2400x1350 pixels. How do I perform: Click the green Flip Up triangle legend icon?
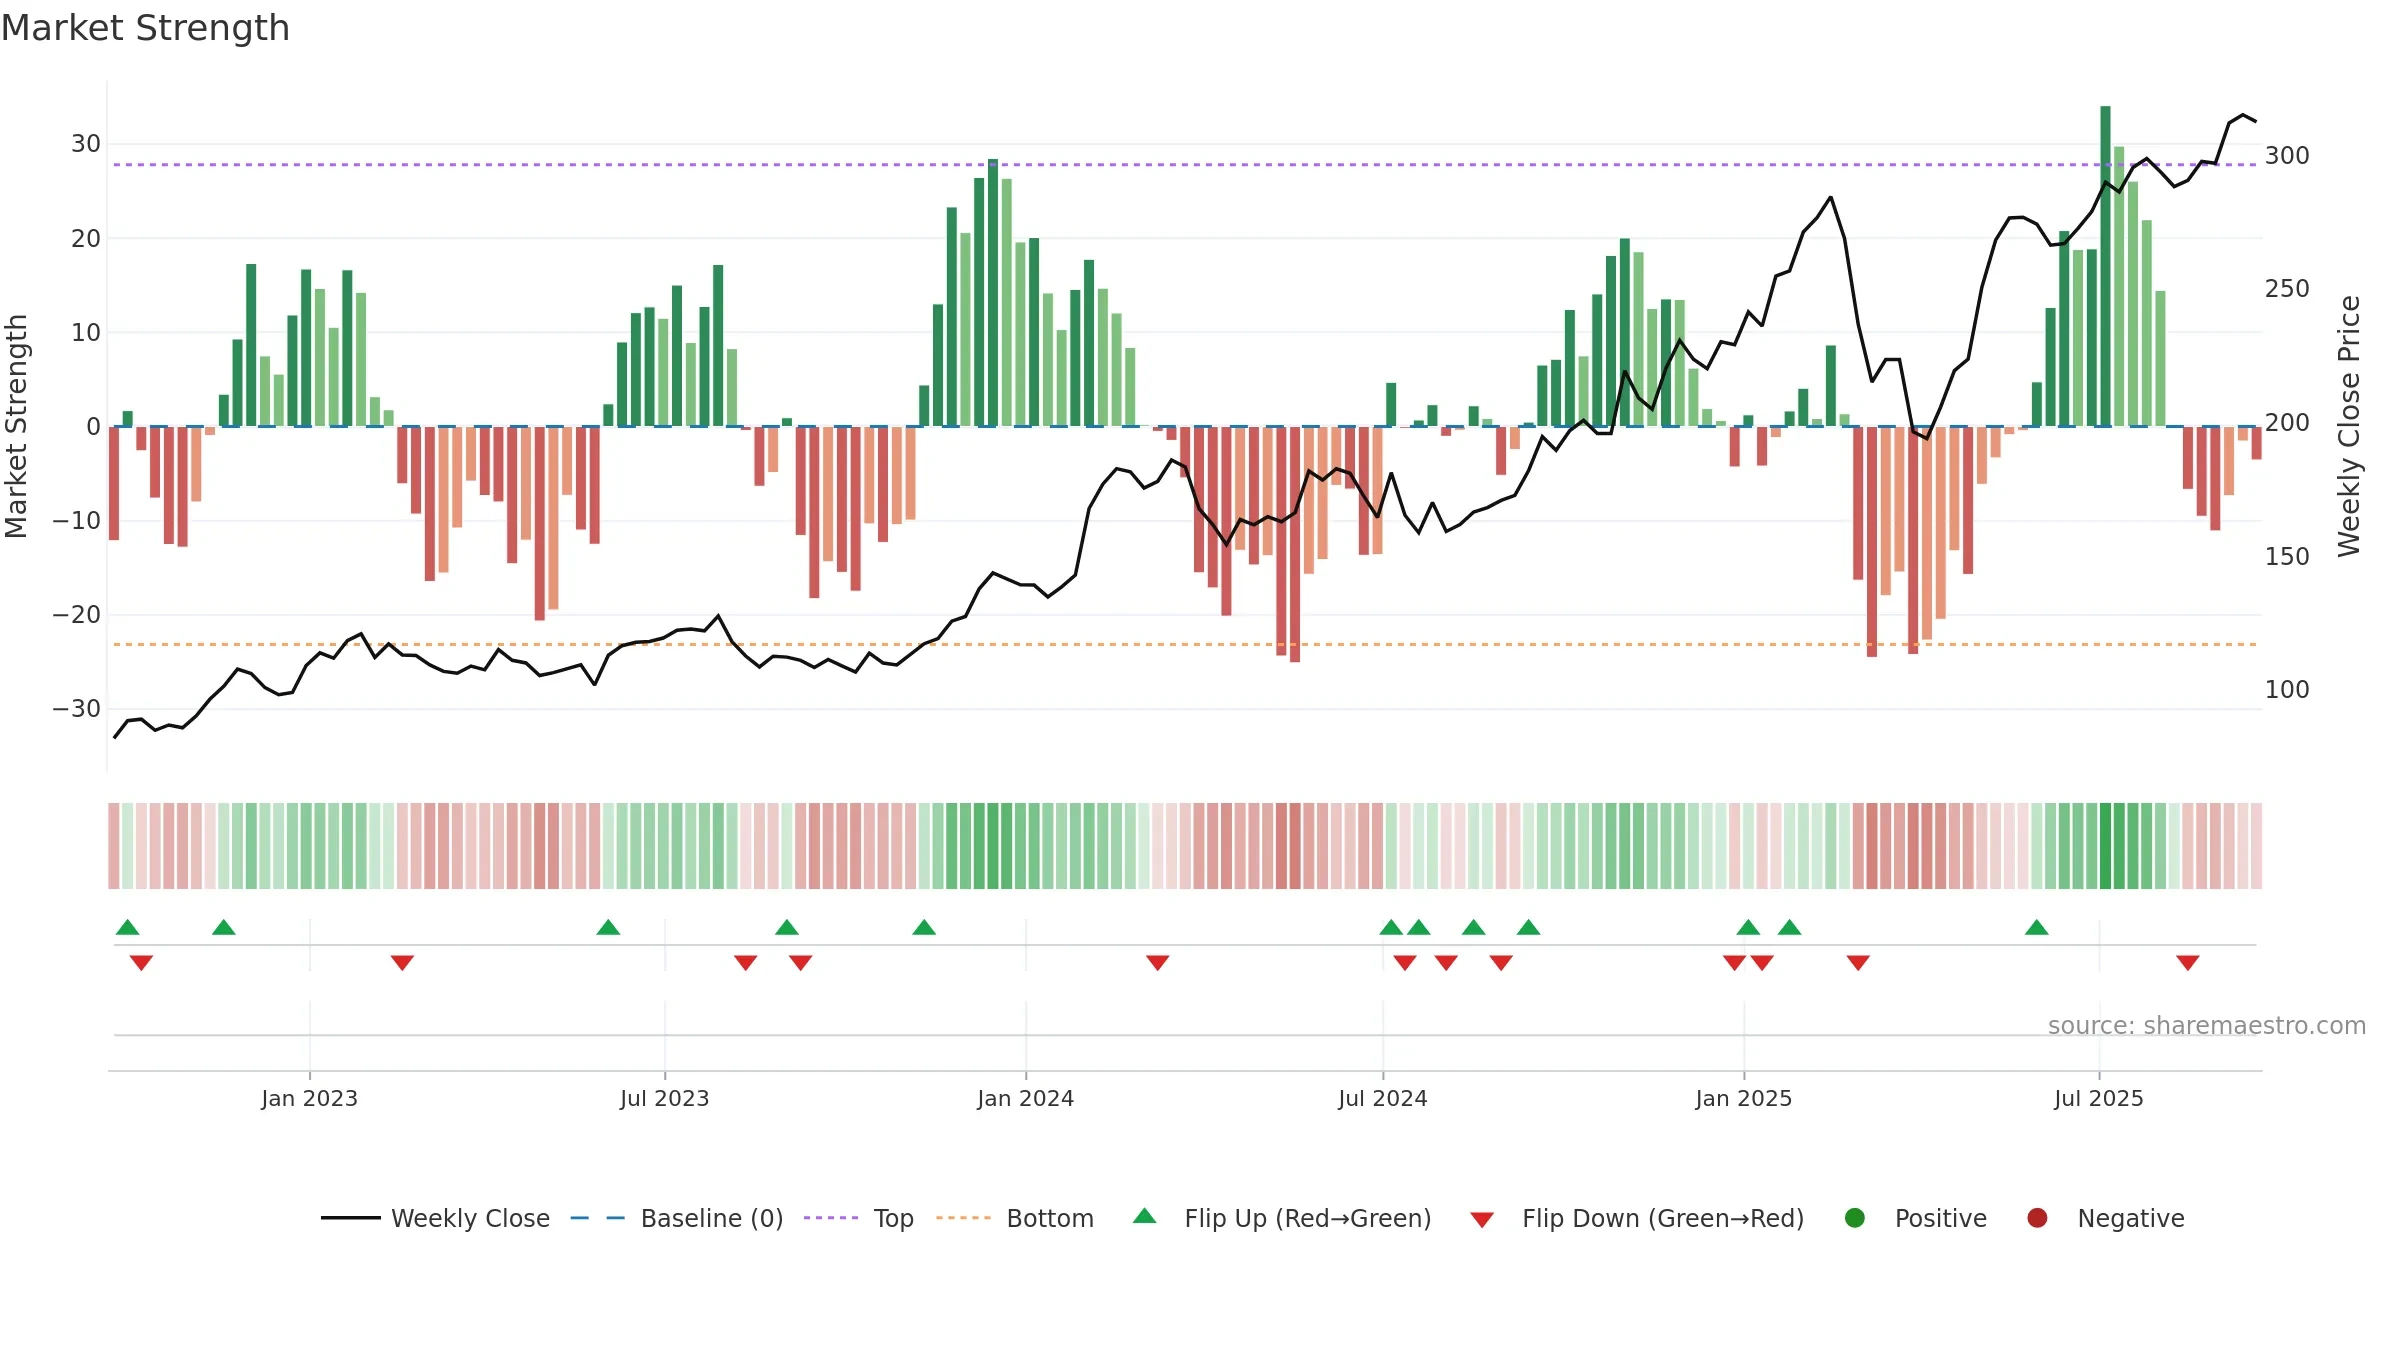tap(1145, 1216)
